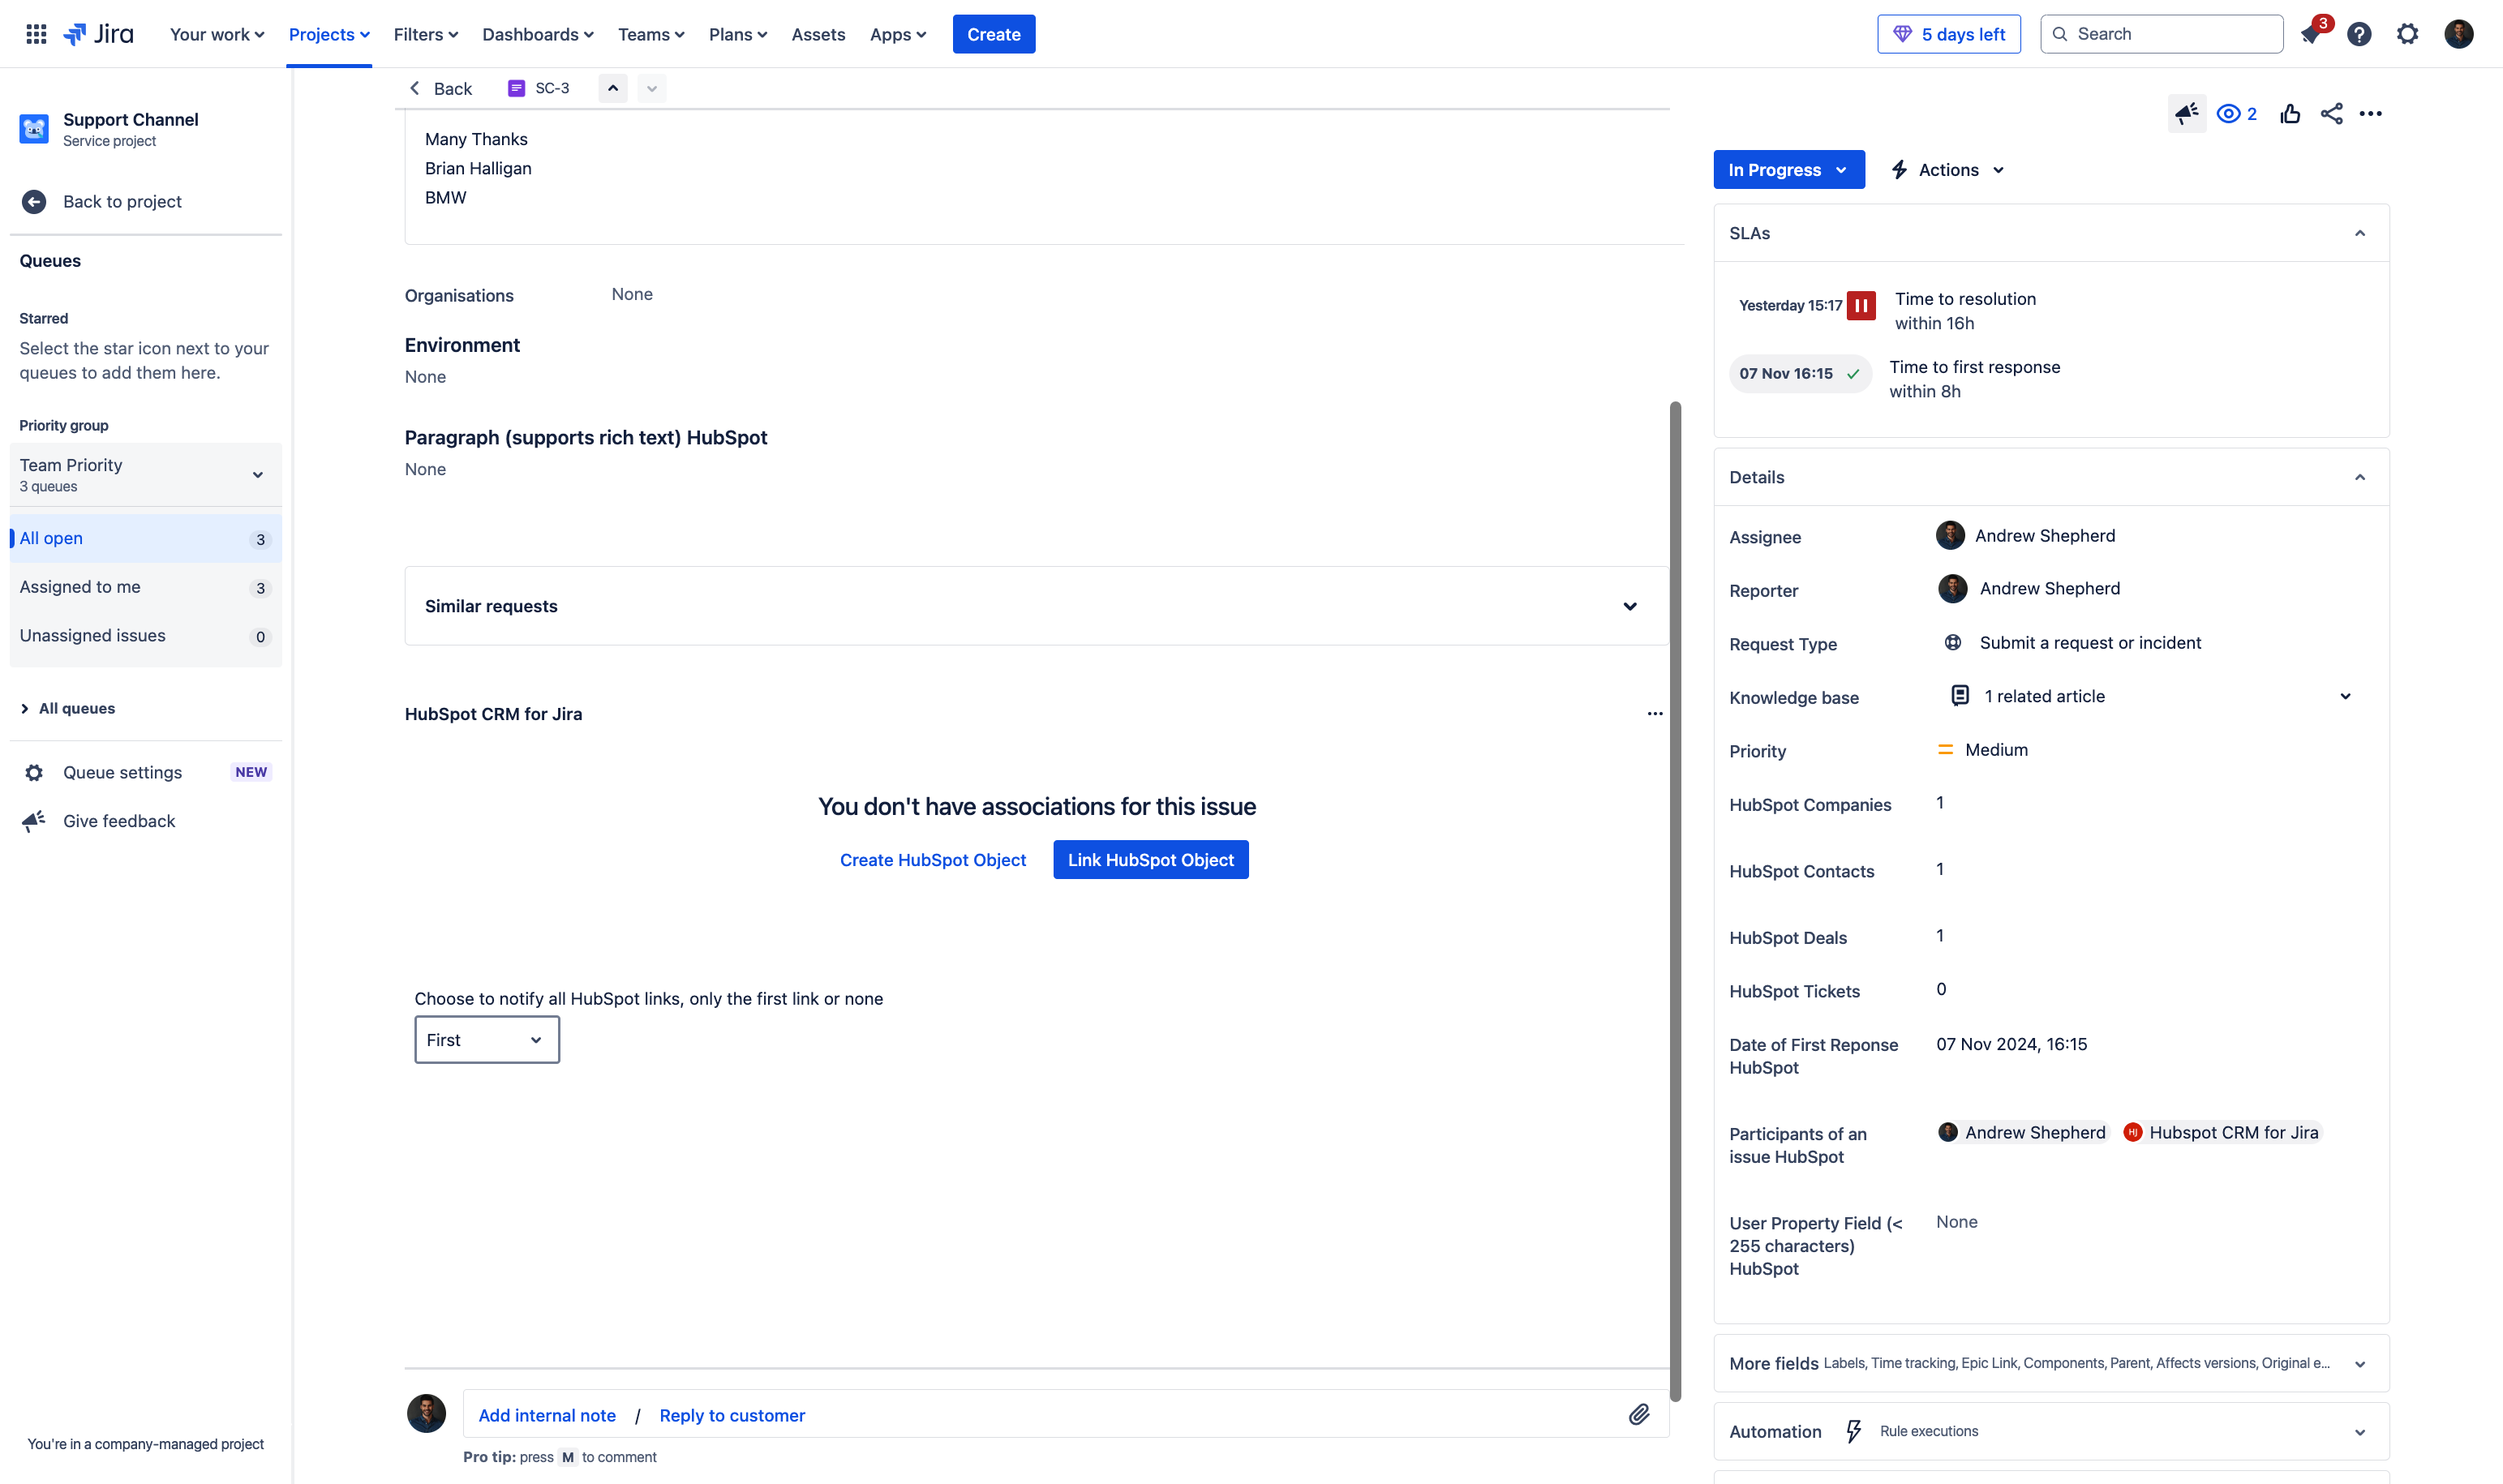Click the link HubSpot Object button icon
Image resolution: width=2503 pixels, height=1484 pixels.
coord(1150,860)
